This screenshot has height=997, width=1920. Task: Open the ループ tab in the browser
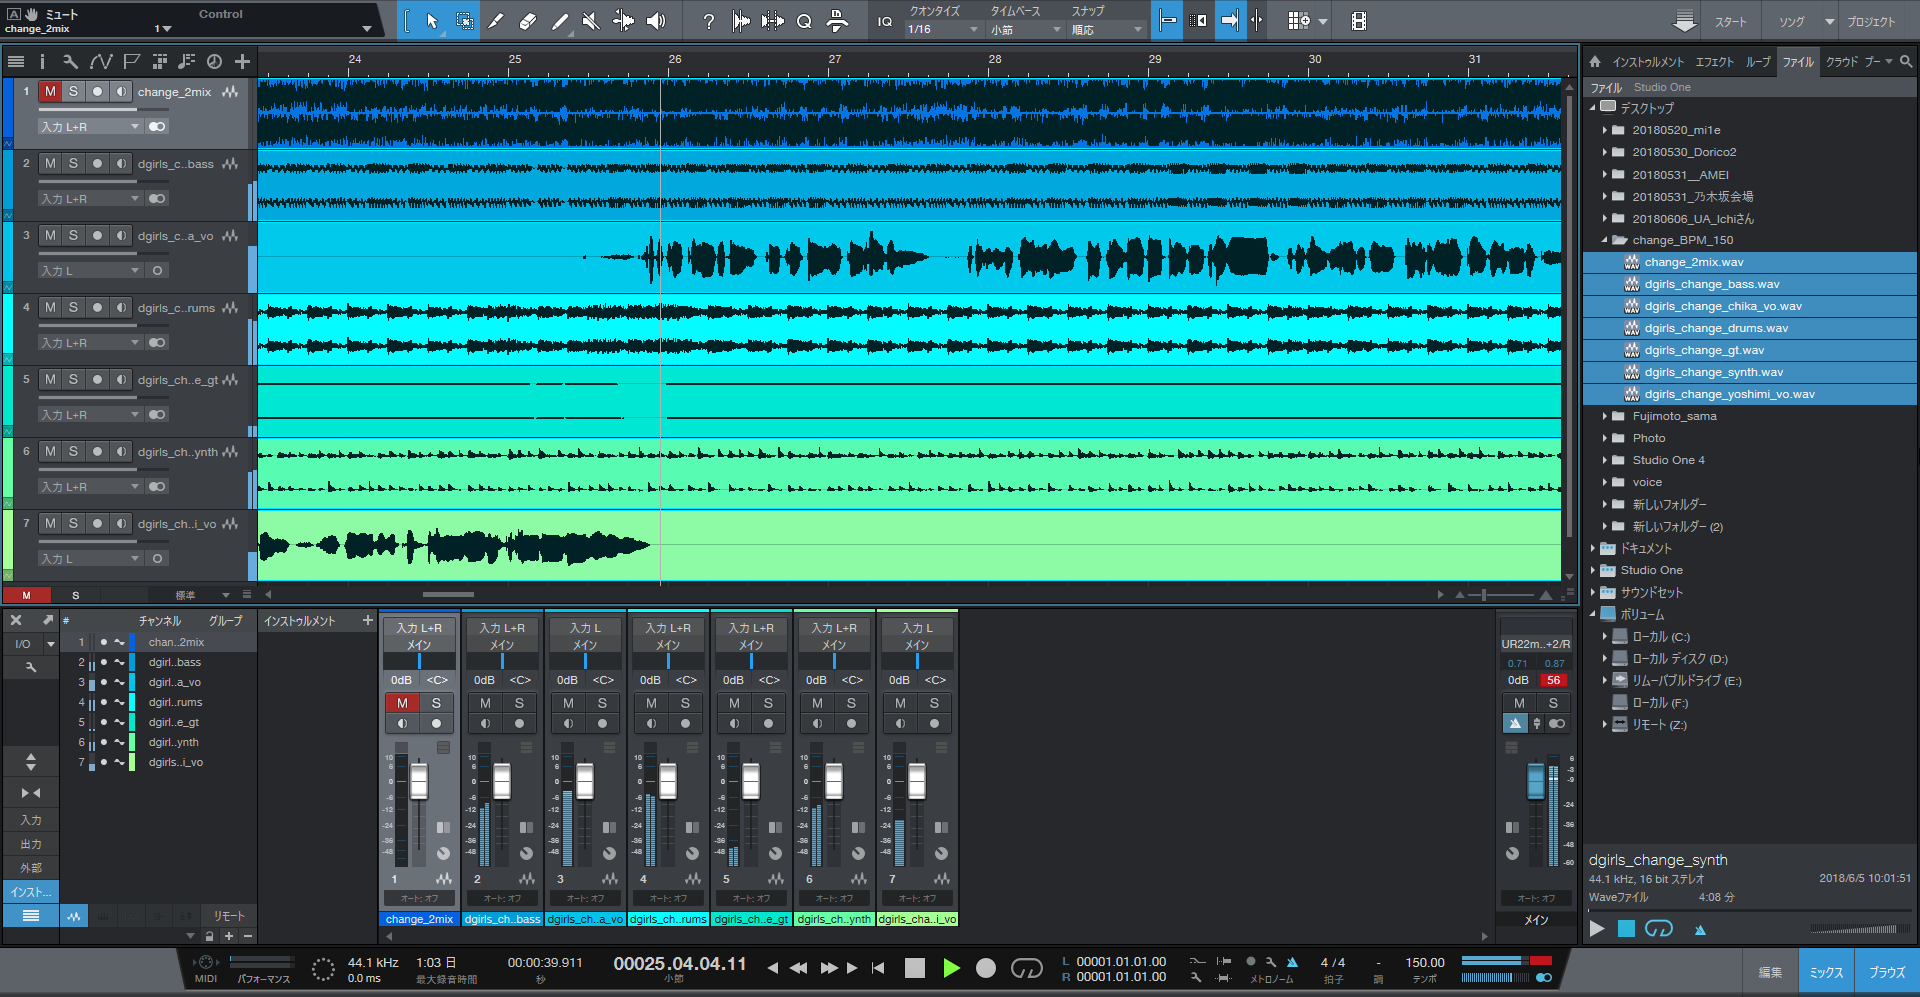[x=1757, y=62]
